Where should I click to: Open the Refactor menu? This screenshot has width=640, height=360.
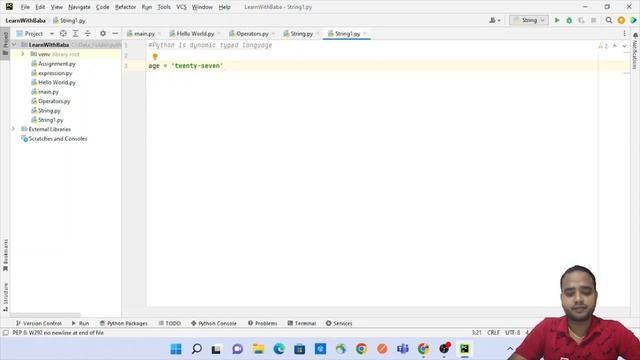click(x=125, y=7)
